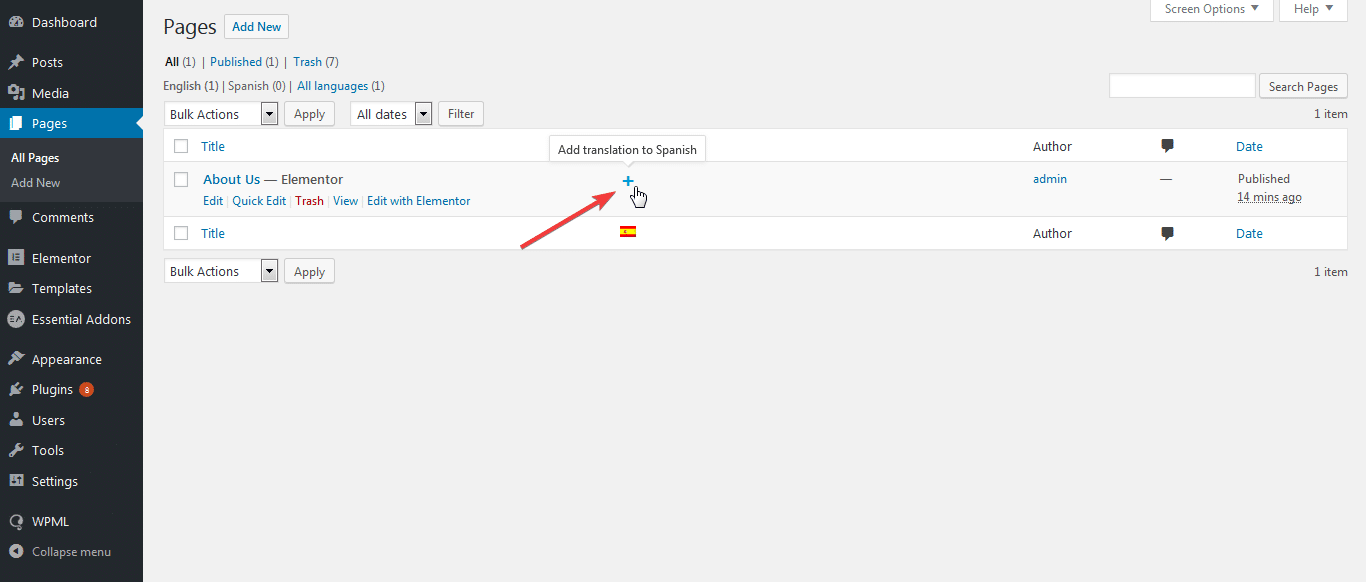Viewport: 1366px width, 582px height.
Task: Add a new page
Action: pyautogui.click(x=256, y=26)
